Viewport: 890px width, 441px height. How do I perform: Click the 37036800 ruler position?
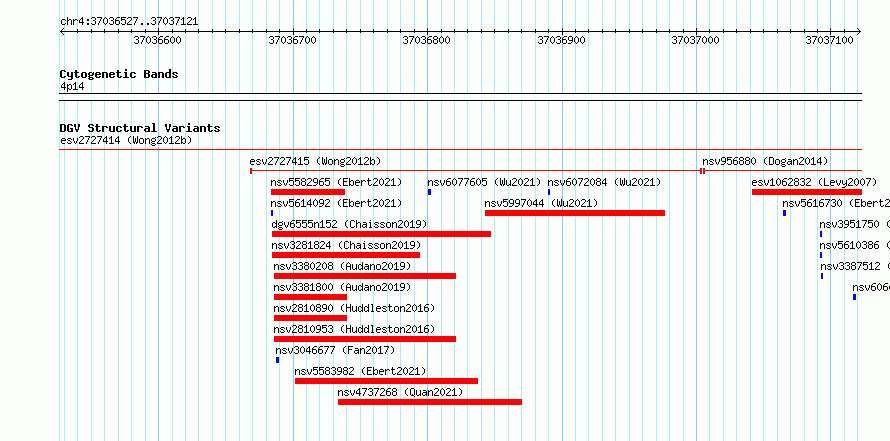[427, 40]
